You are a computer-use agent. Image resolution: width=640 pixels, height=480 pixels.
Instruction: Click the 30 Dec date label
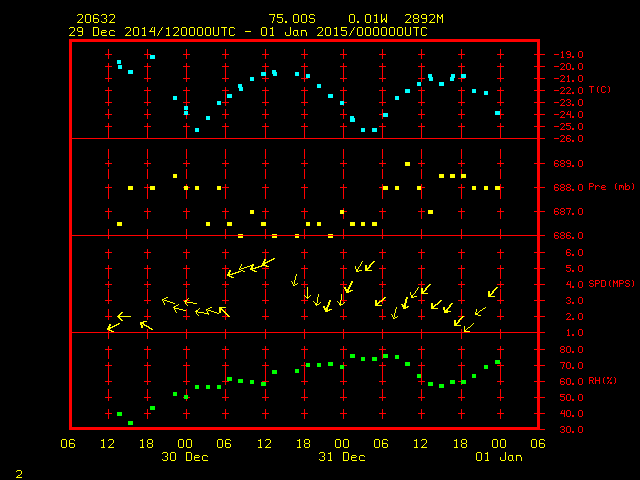click(185, 457)
